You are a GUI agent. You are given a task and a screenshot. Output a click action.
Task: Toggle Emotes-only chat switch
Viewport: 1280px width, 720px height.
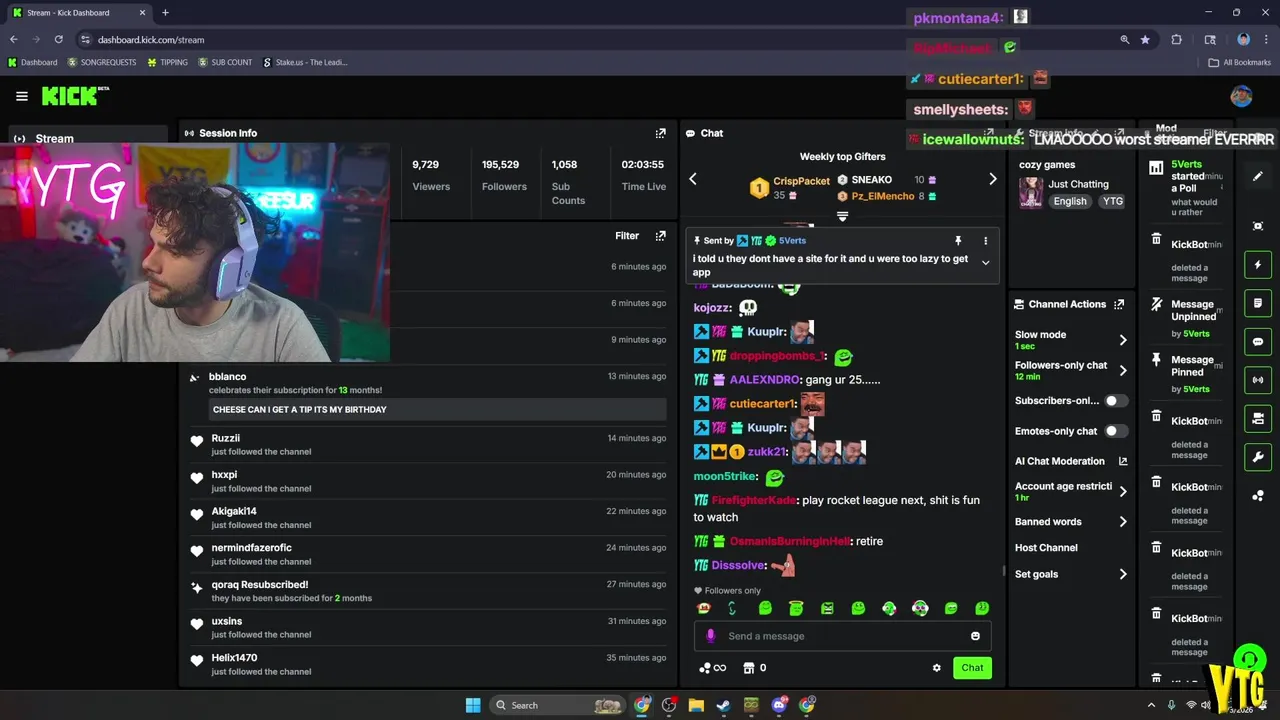click(1116, 431)
